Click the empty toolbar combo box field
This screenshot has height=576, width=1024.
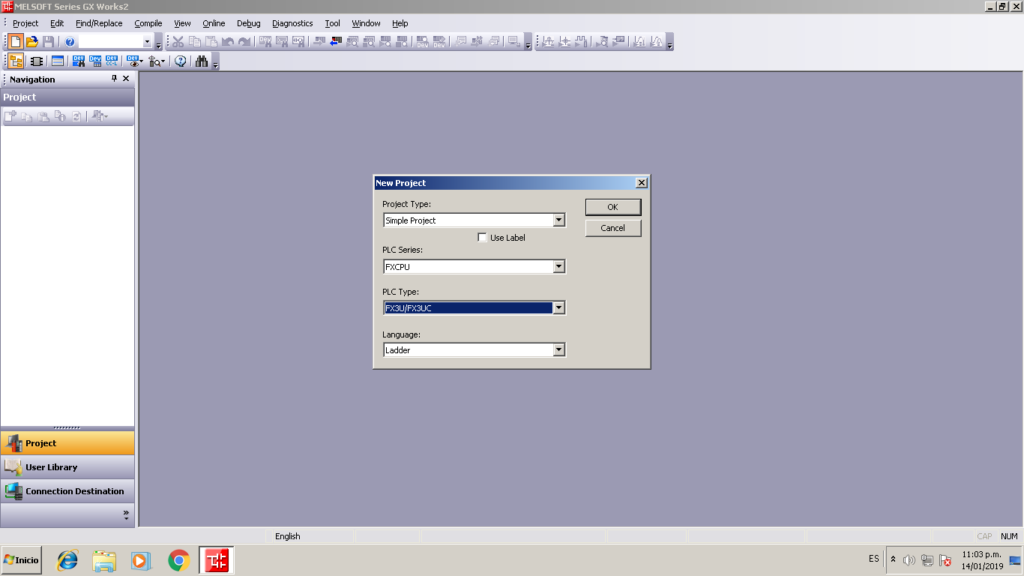[x=110, y=42]
